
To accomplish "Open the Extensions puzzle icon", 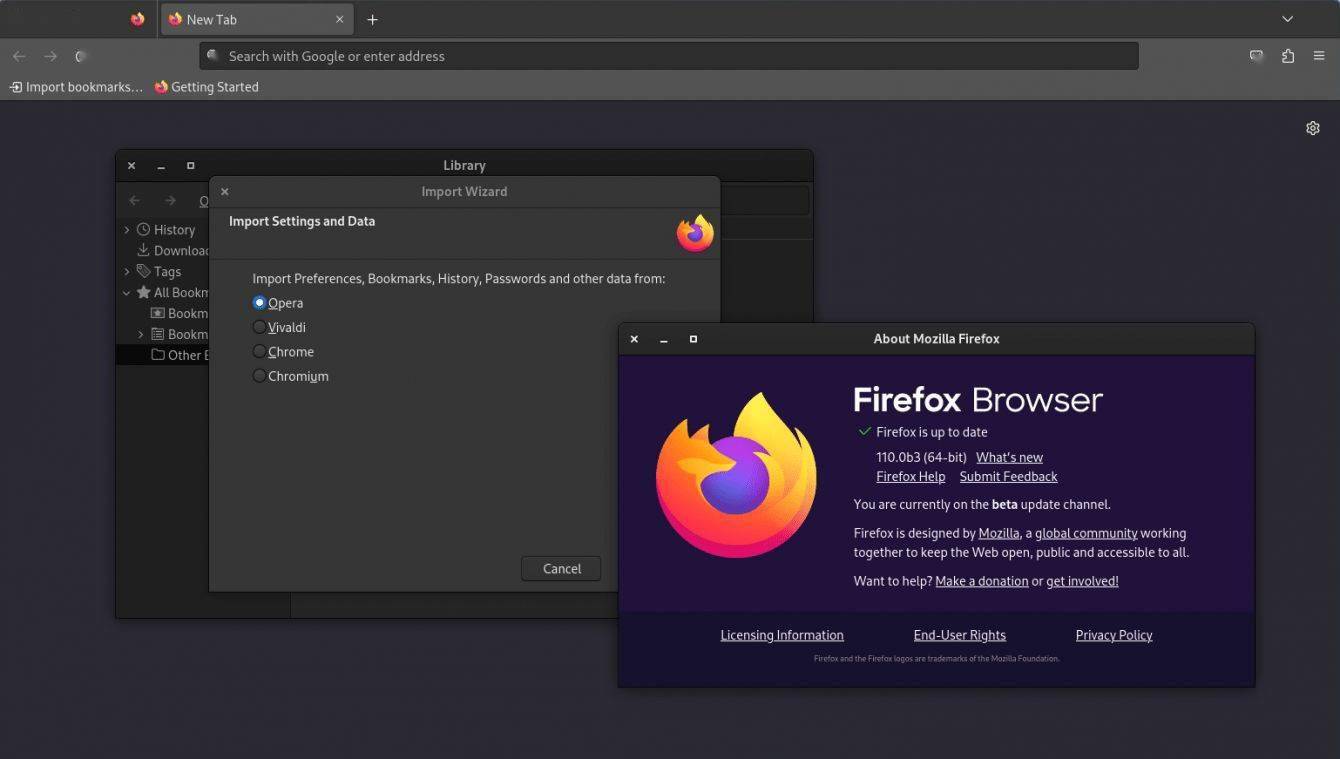I will click(x=1288, y=56).
